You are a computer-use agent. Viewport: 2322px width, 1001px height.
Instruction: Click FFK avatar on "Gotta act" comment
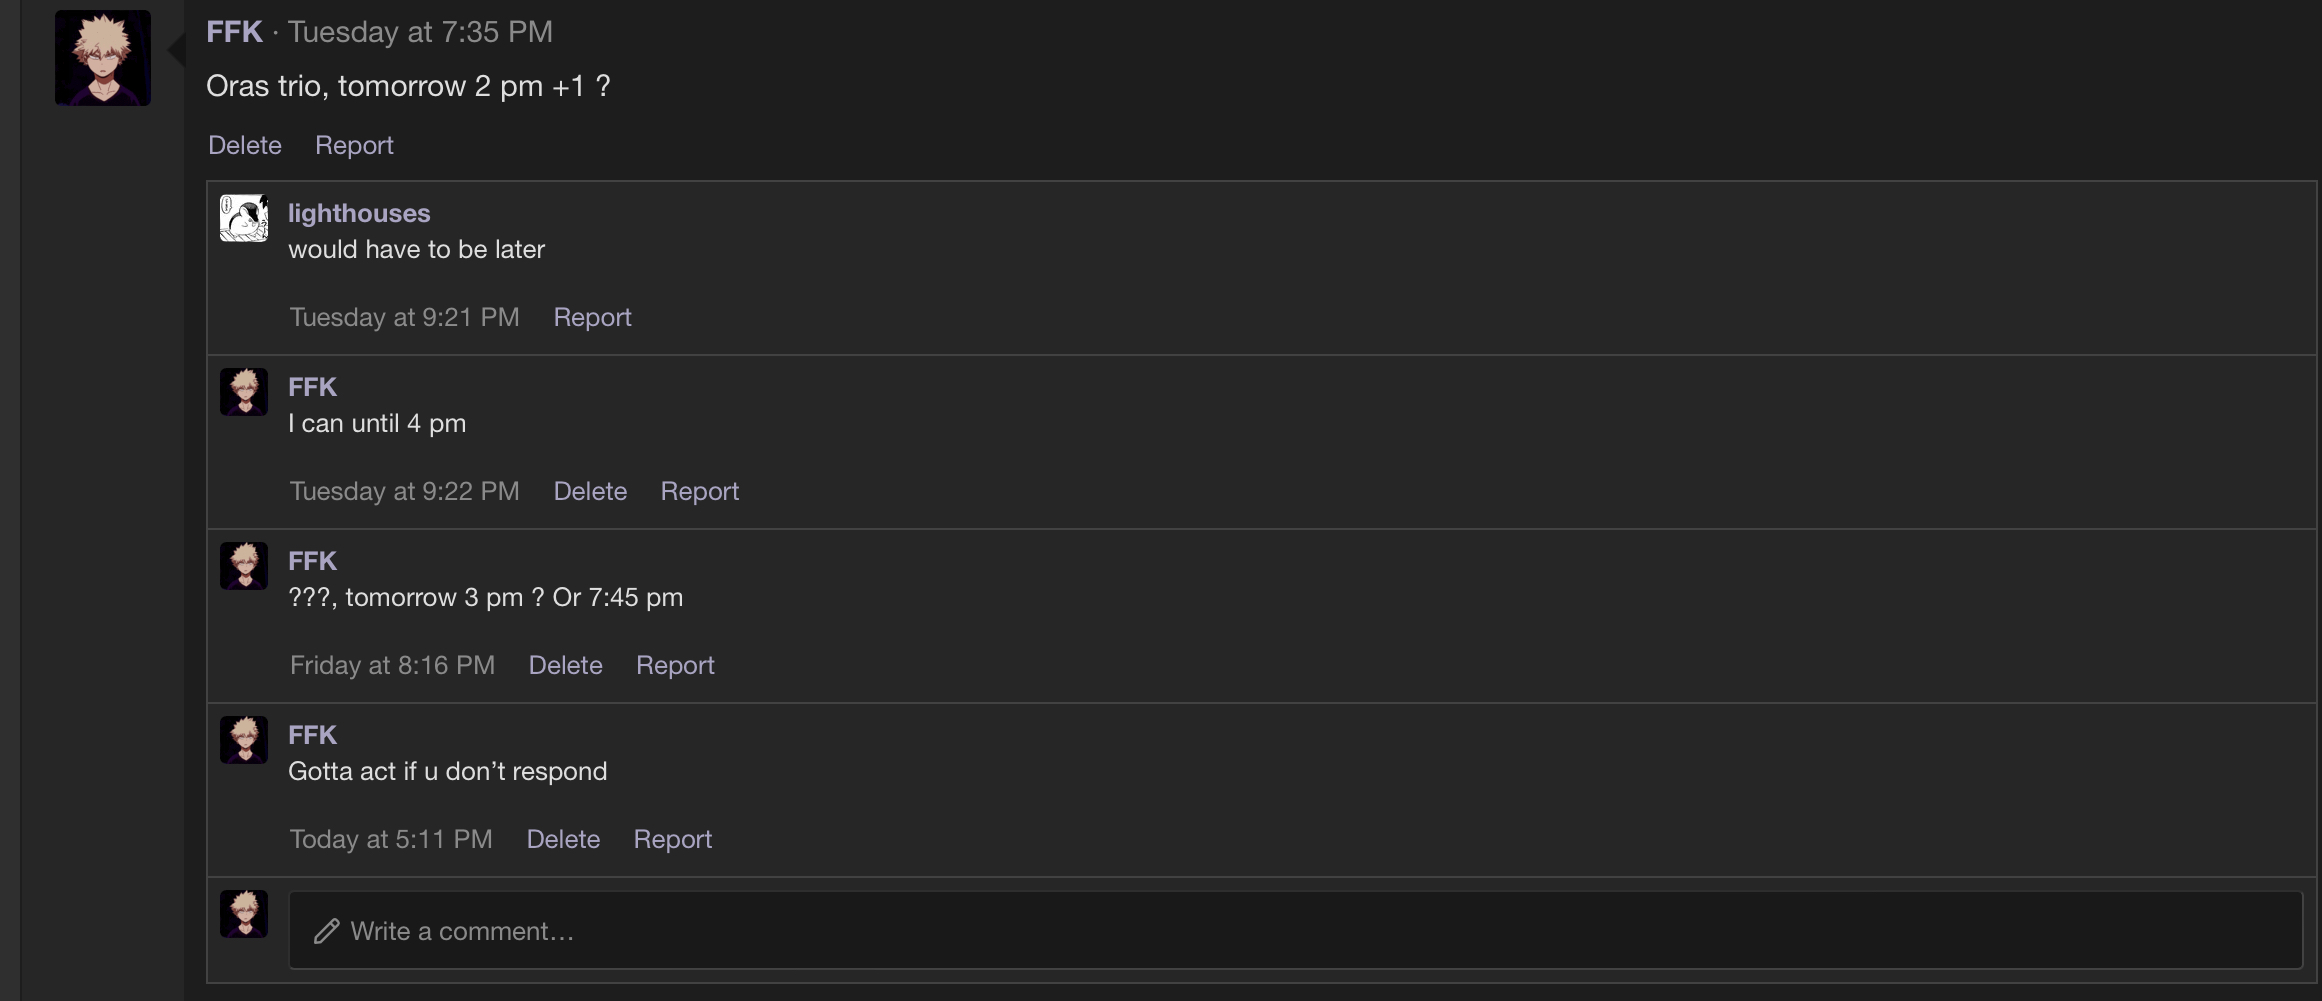[x=244, y=740]
